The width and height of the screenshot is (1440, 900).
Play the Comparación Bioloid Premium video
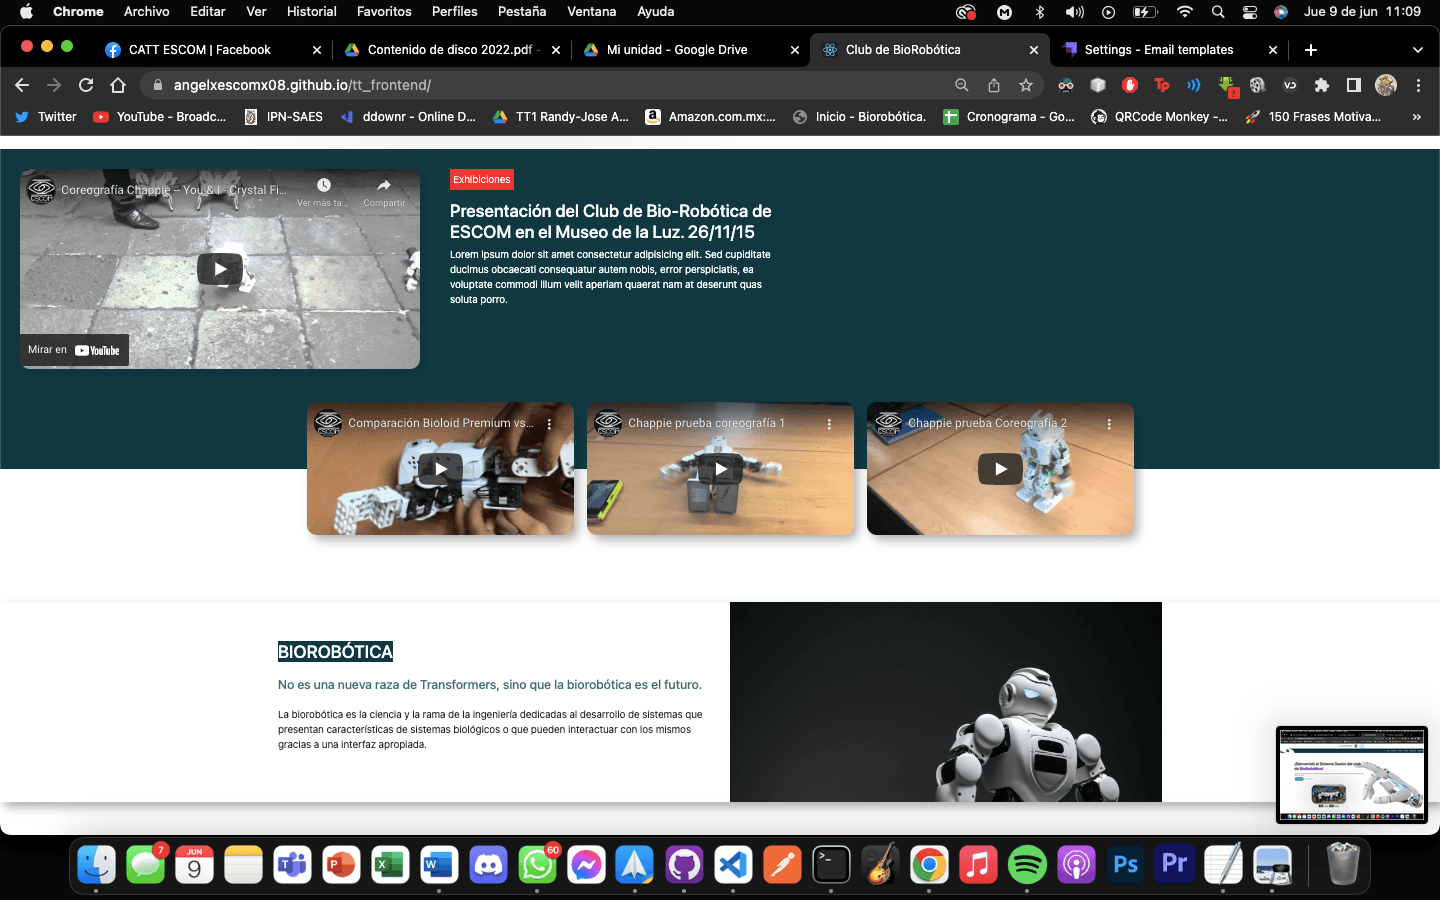(x=440, y=469)
